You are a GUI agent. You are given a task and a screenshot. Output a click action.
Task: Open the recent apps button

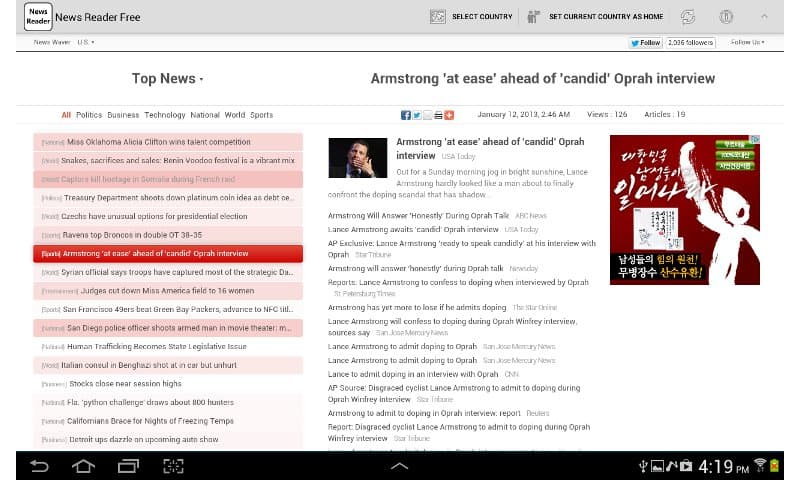click(x=128, y=466)
